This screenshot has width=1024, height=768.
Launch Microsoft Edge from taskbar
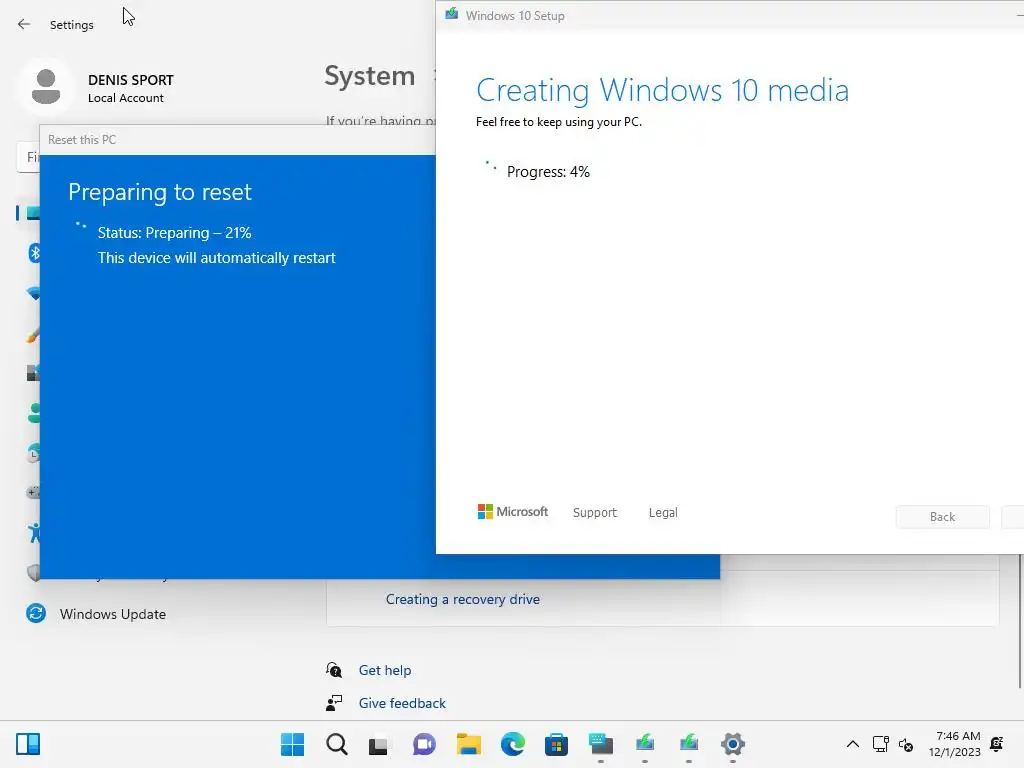(513, 744)
